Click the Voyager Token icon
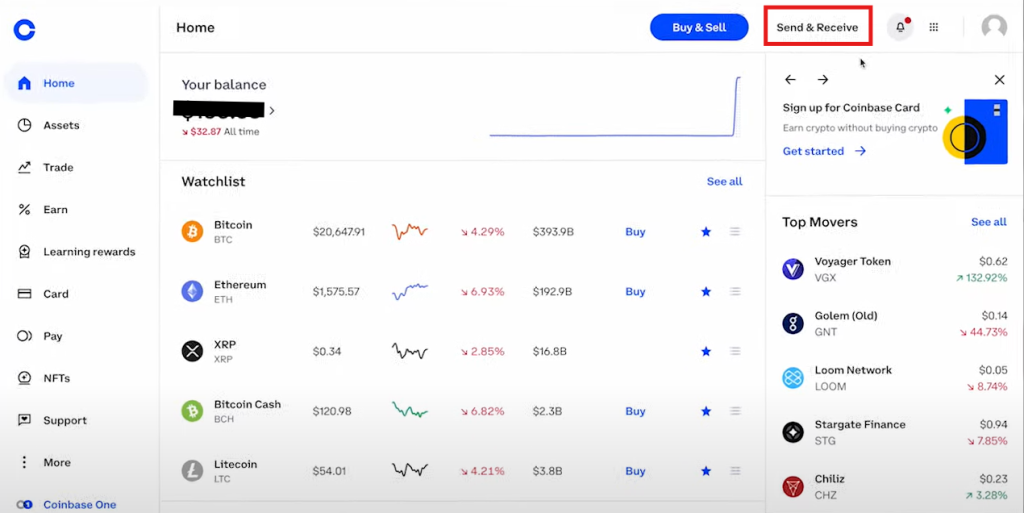Image resolution: width=1024 pixels, height=513 pixels. (x=793, y=269)
